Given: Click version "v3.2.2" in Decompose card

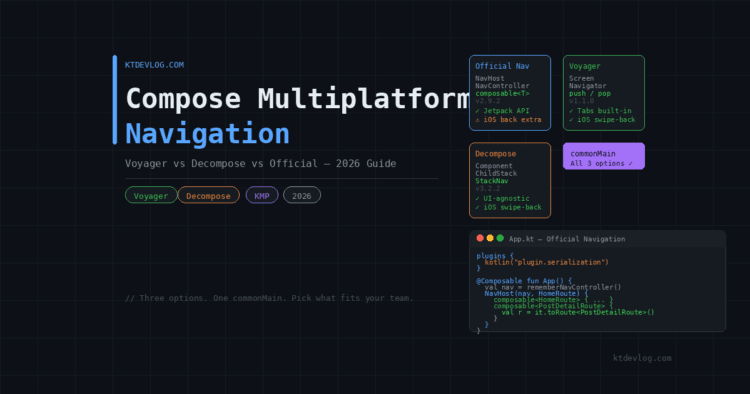Looking at the screenshot, I should (x=487, y=188).
